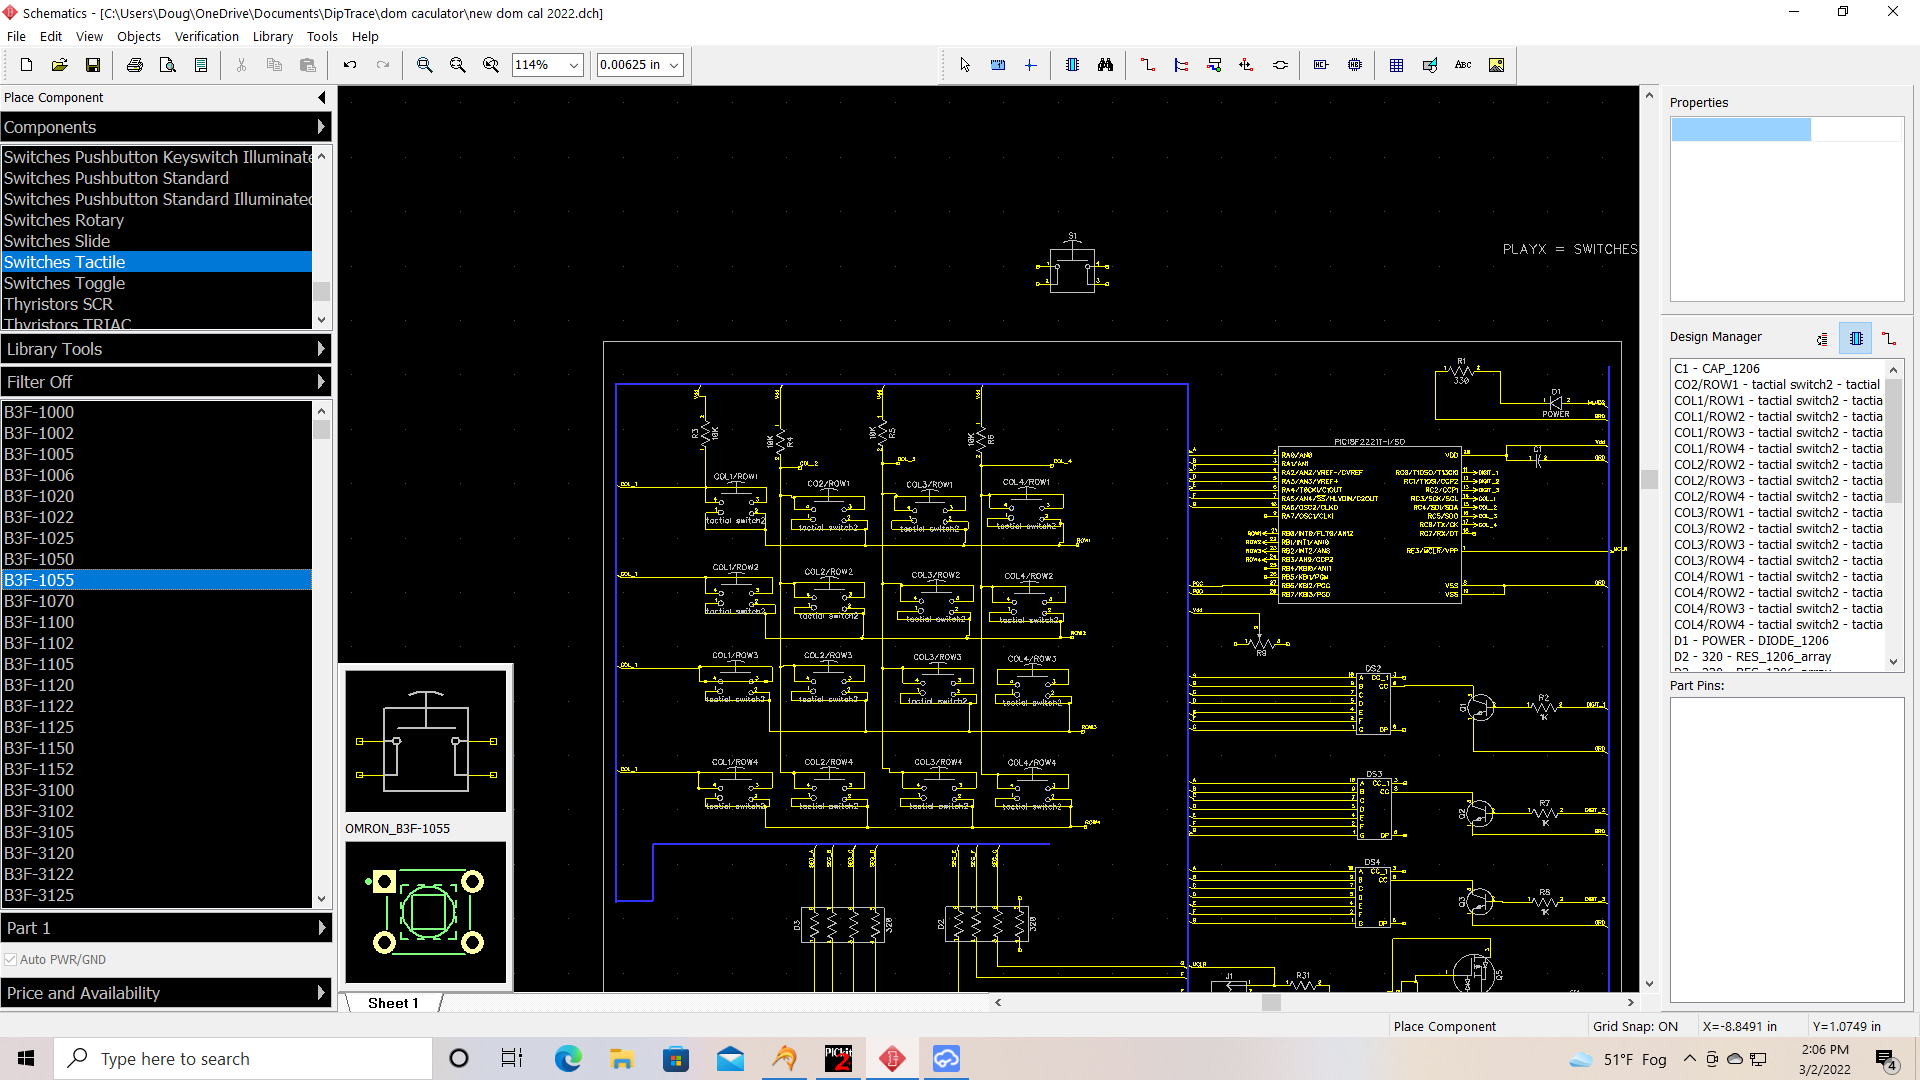Insert a table in the schematic
The image size is (1920, 1080).
(x=1397, y=65)
